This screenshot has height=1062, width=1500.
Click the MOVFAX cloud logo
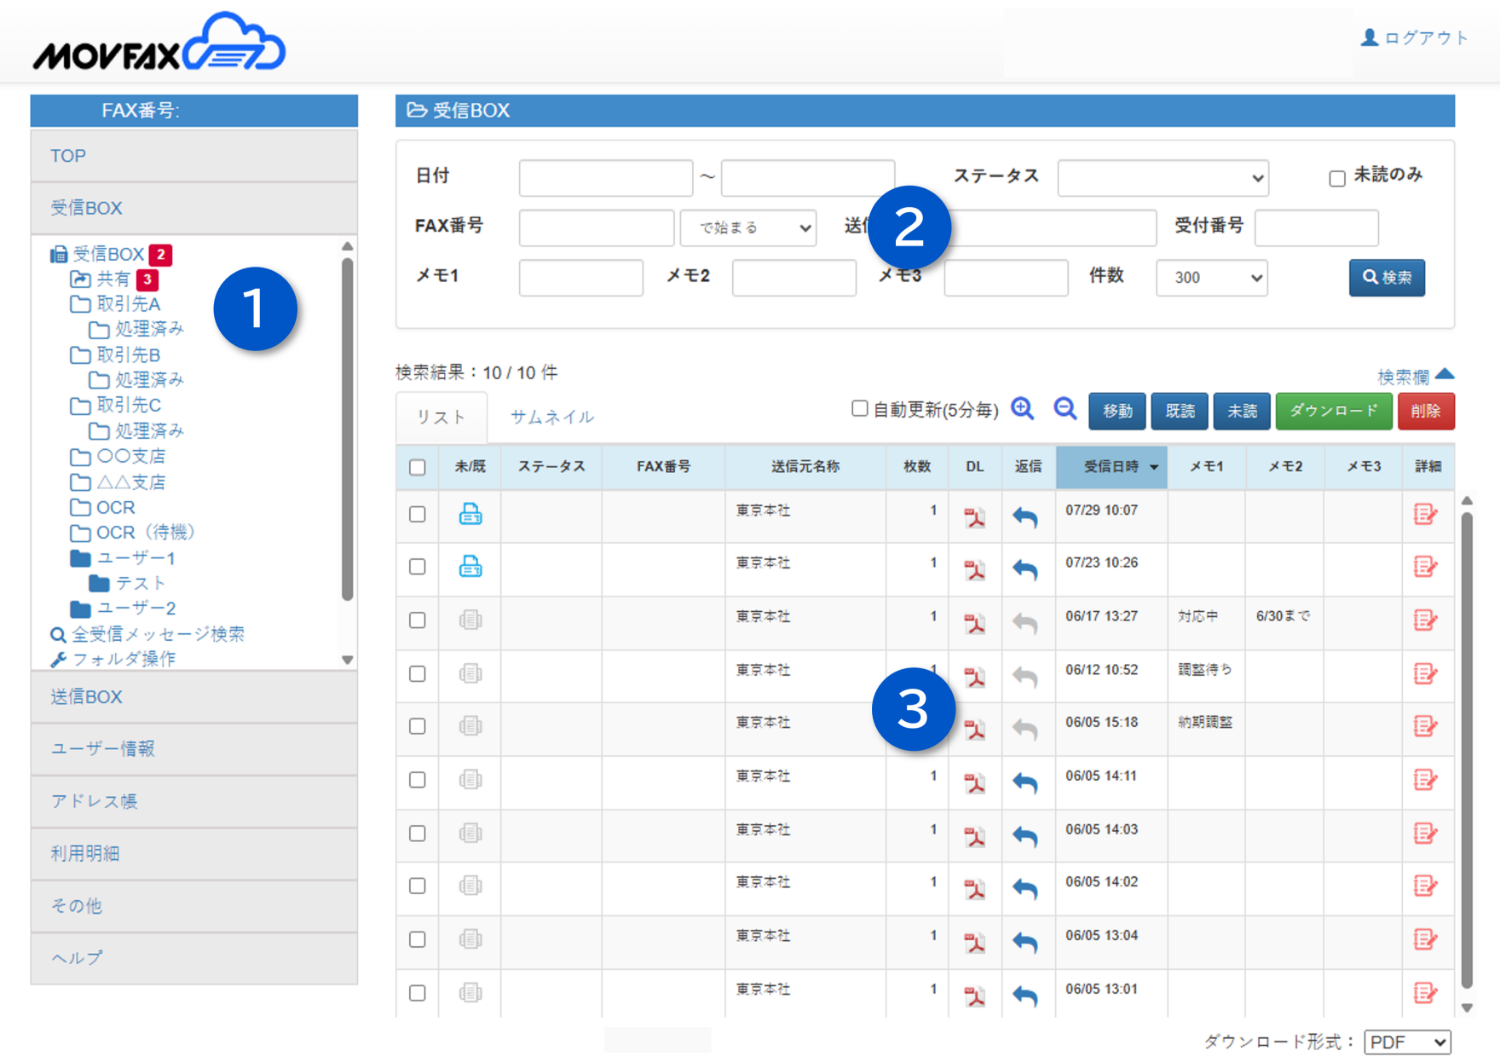tap(160, 43)
